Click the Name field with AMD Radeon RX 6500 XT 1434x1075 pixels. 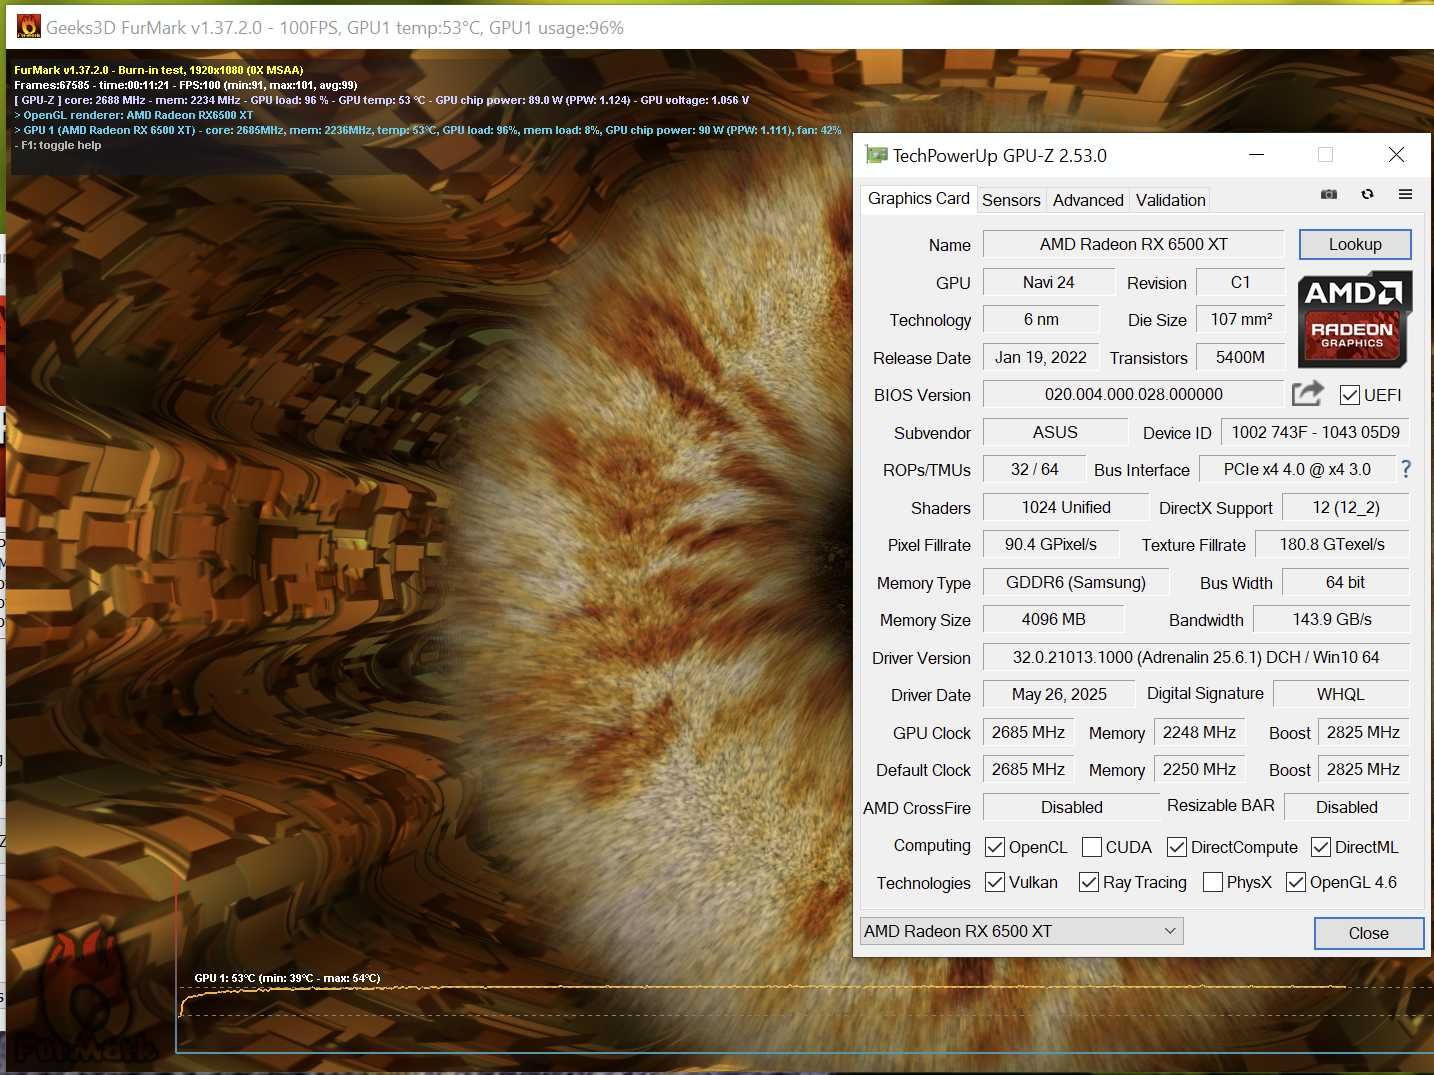1133,244
